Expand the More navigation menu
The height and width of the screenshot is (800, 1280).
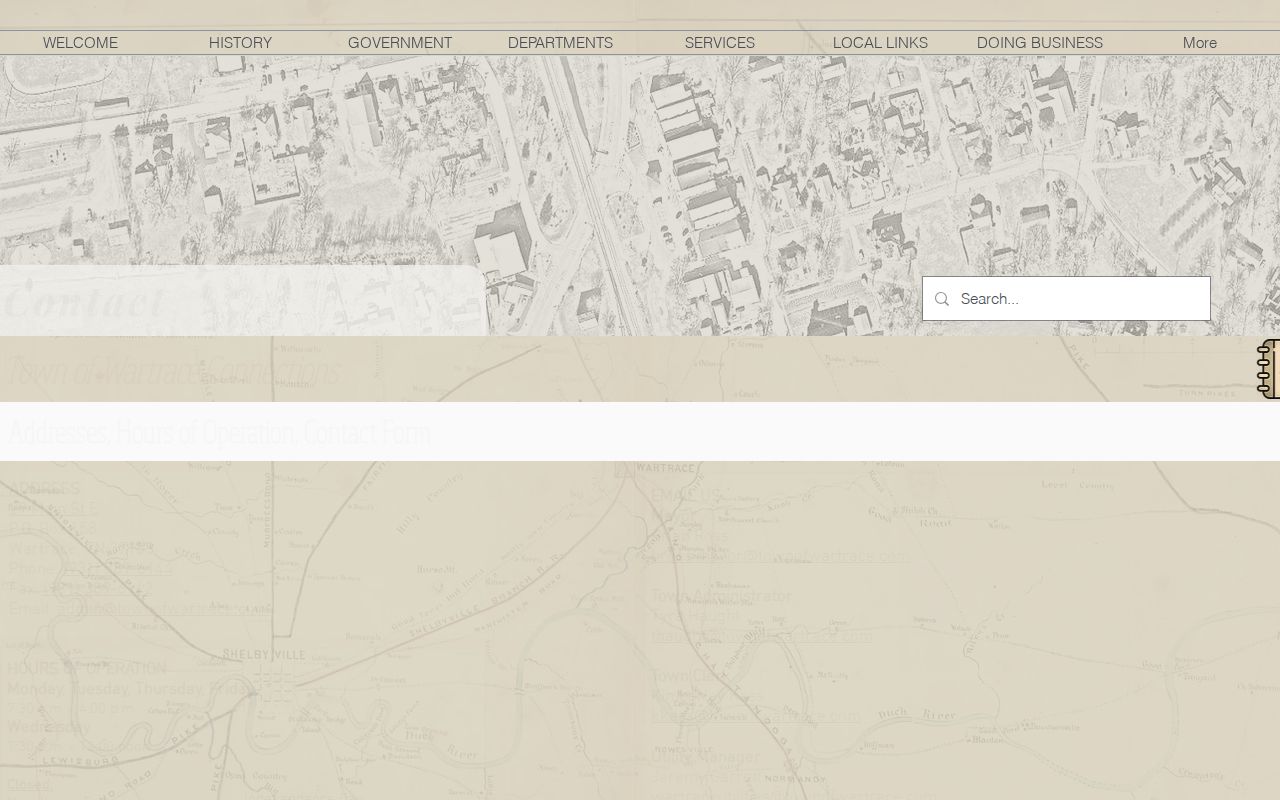tap(1200, 43)
